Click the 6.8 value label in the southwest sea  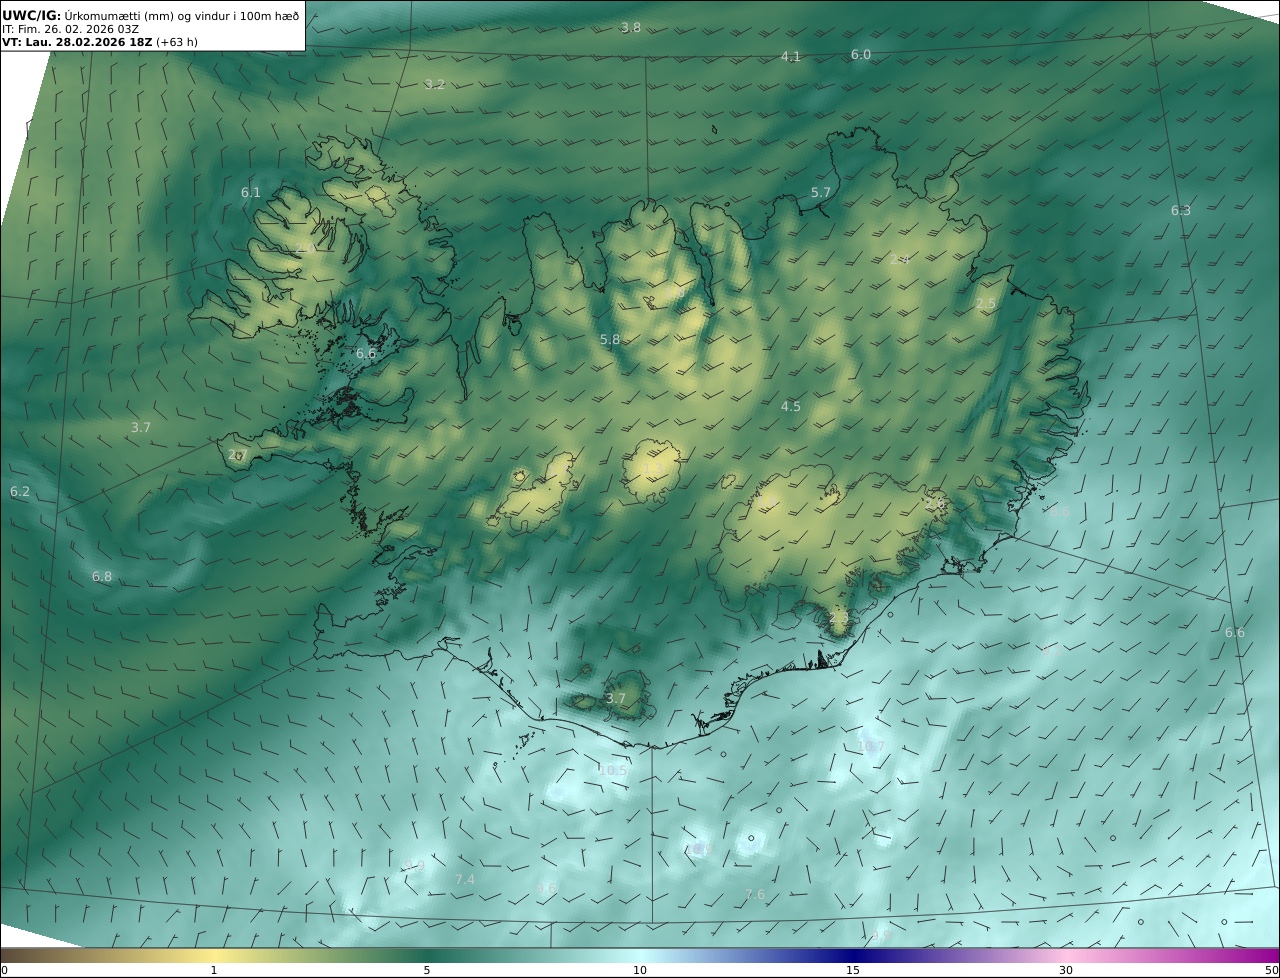click(102, 576)
